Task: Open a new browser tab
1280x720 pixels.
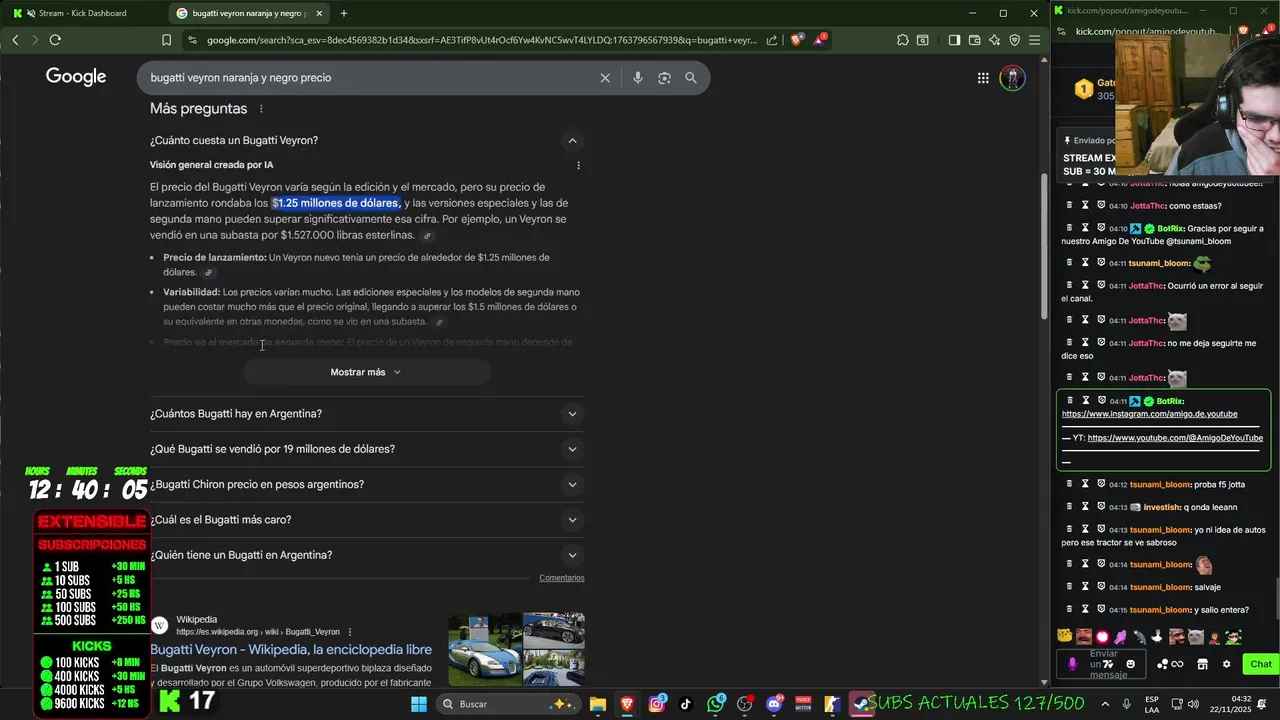Action: pyautogui.click(x=344, y=13)
